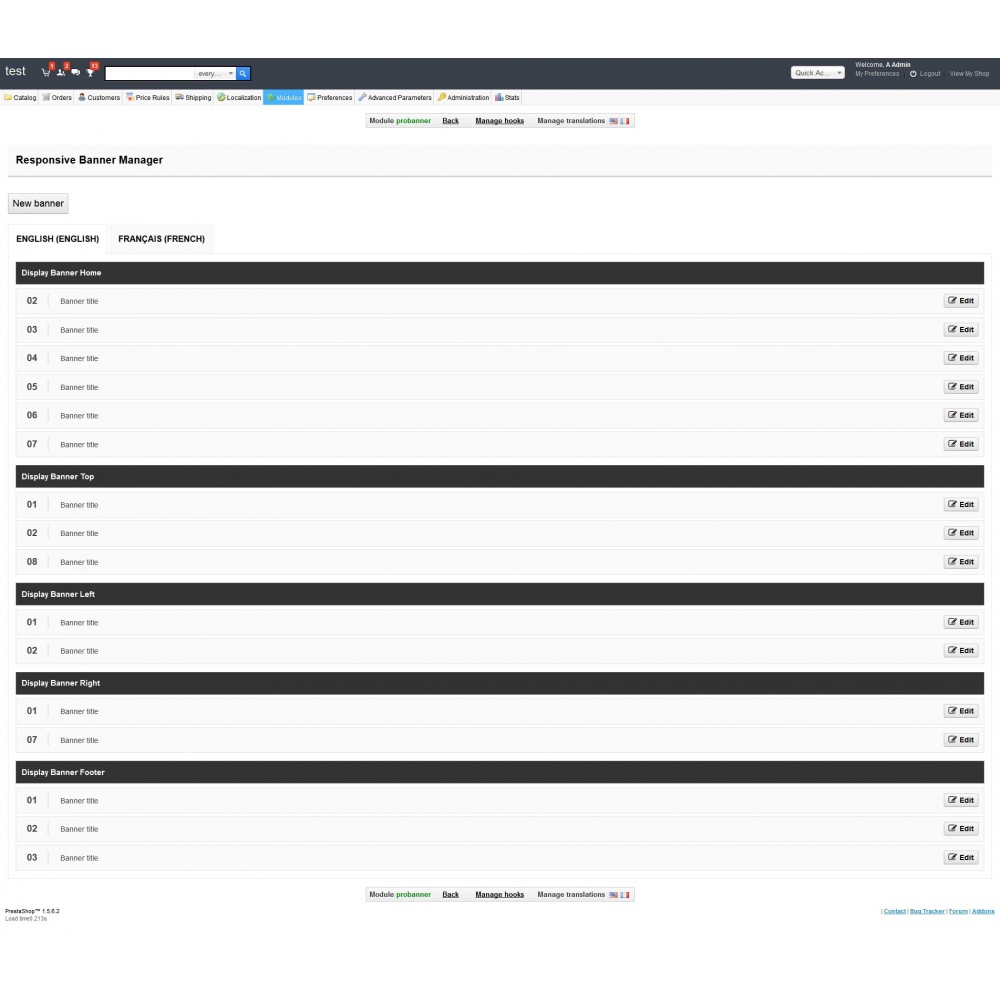Expand the Quick Access dropdown
Image resolution: width=1000 pixels, height=1000 pixels.
click(818, 73)
